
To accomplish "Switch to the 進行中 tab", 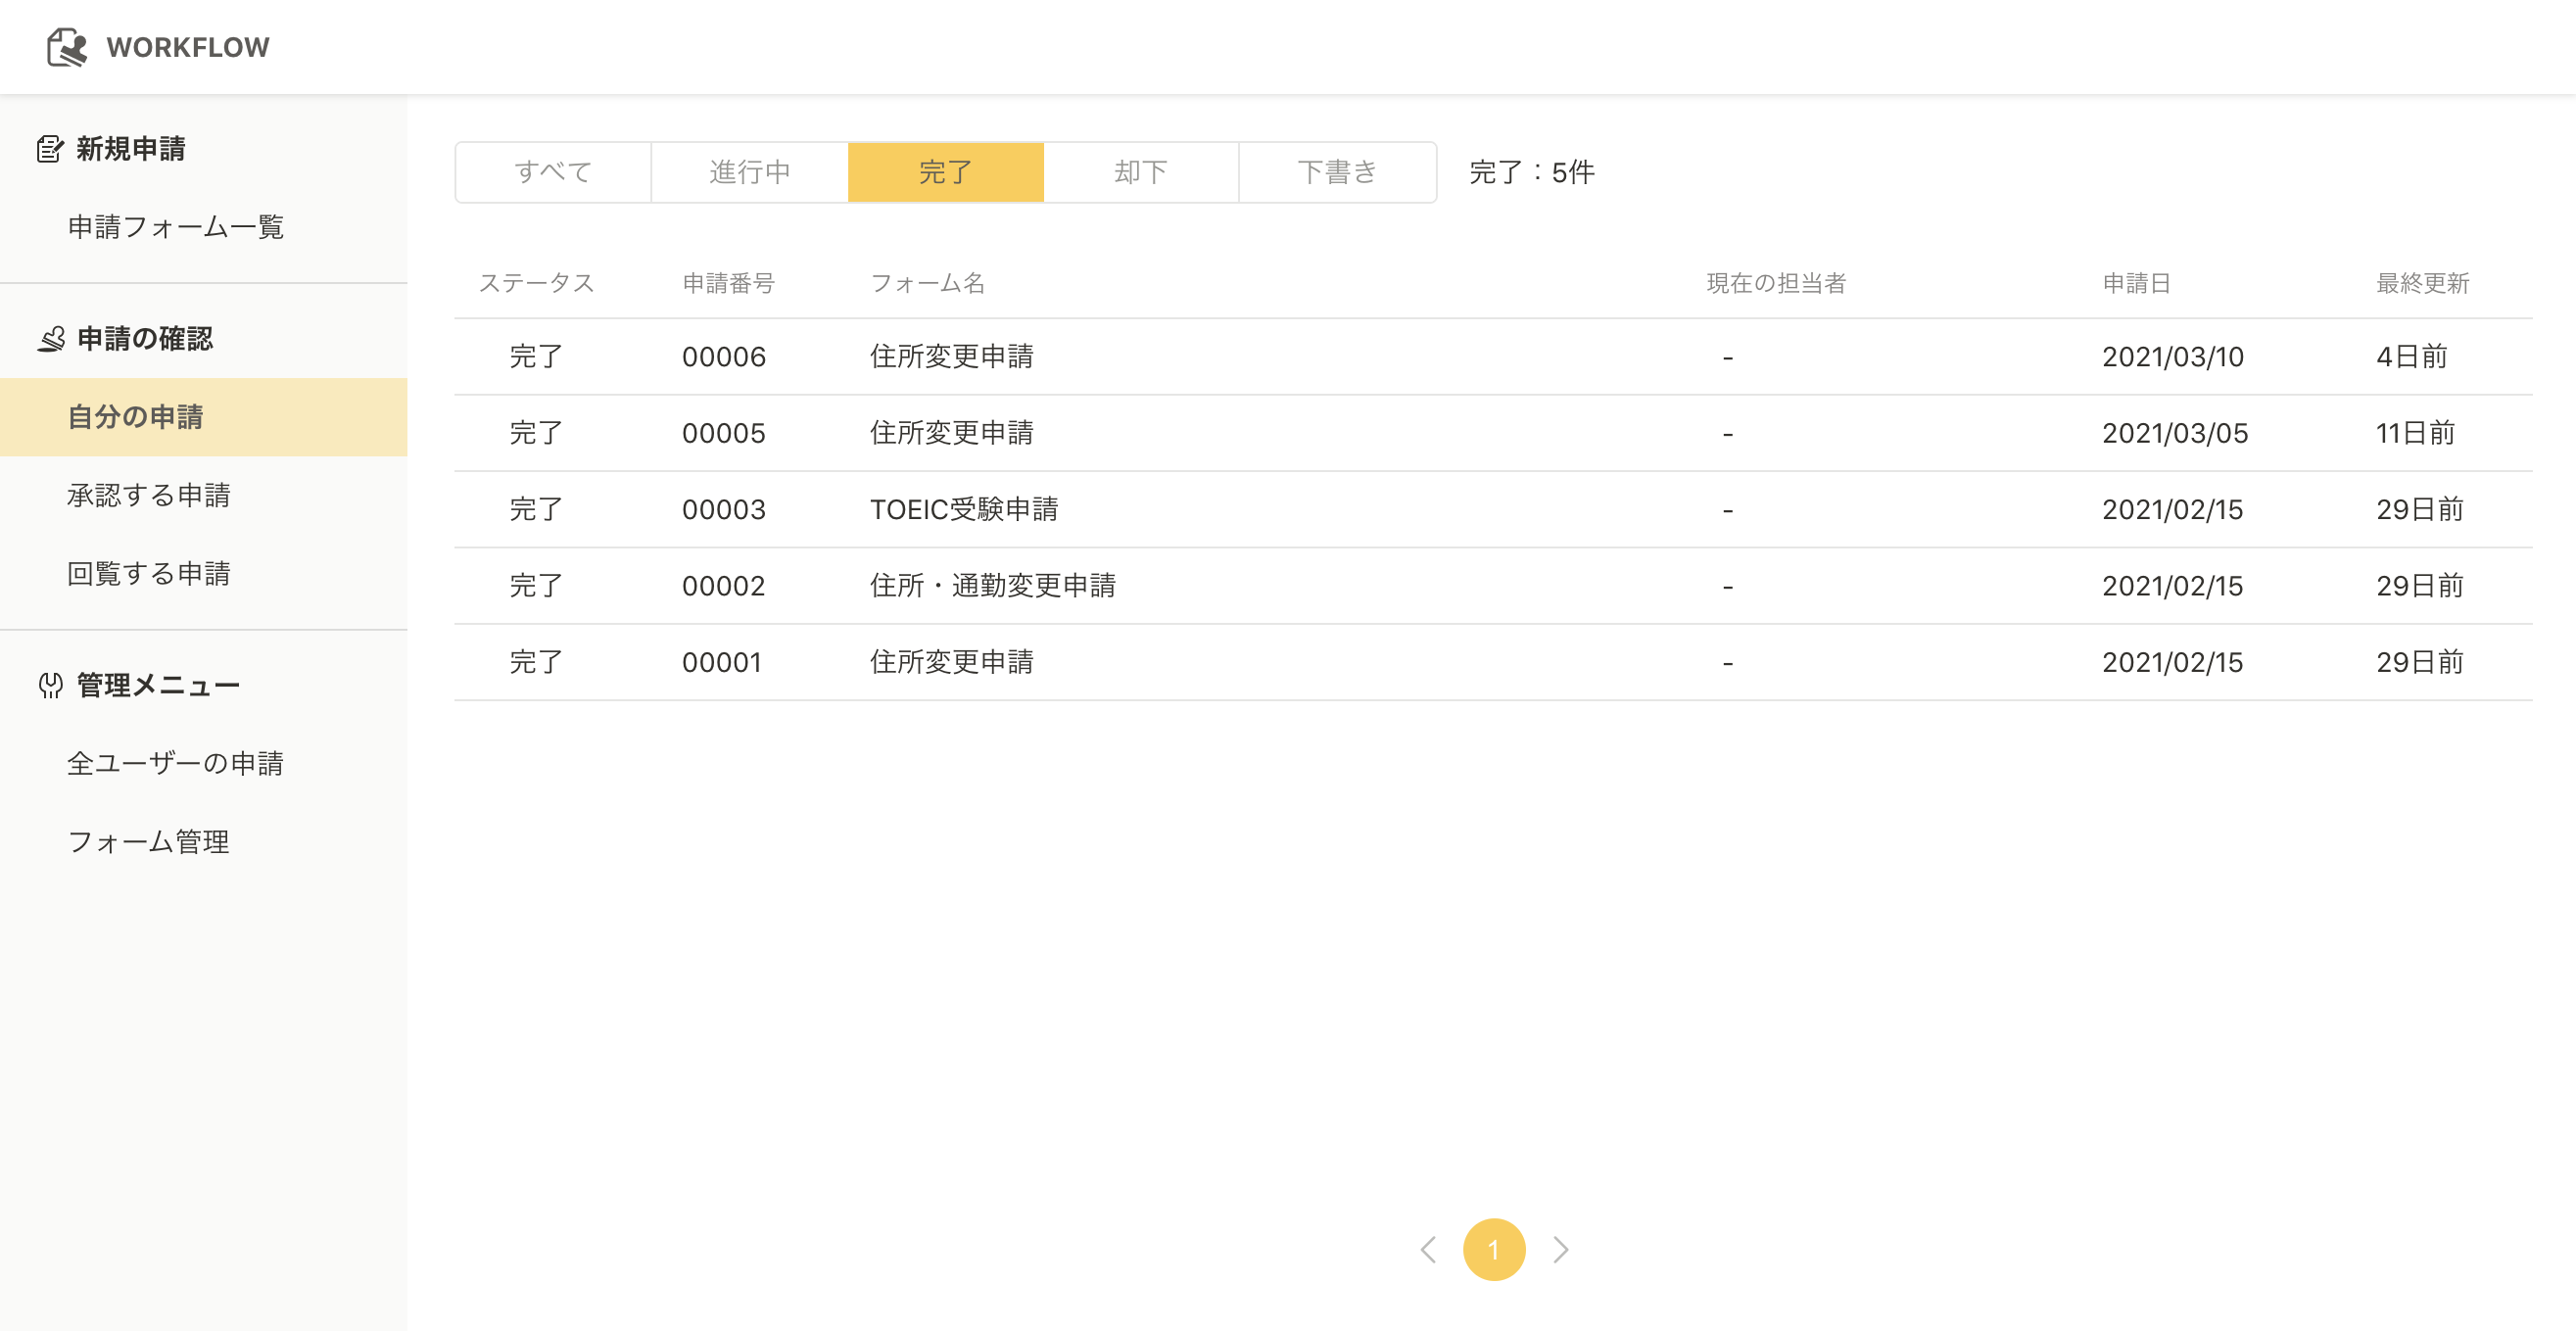I will point(749,172).
